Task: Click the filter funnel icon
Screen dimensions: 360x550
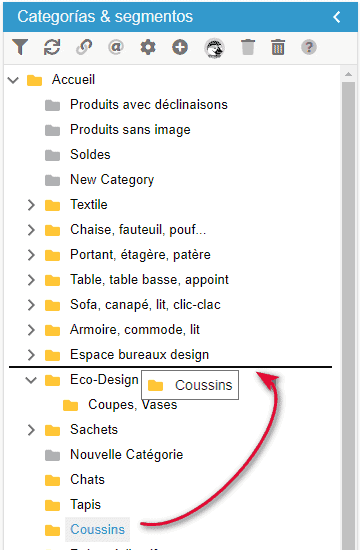Action: (20, 47)
